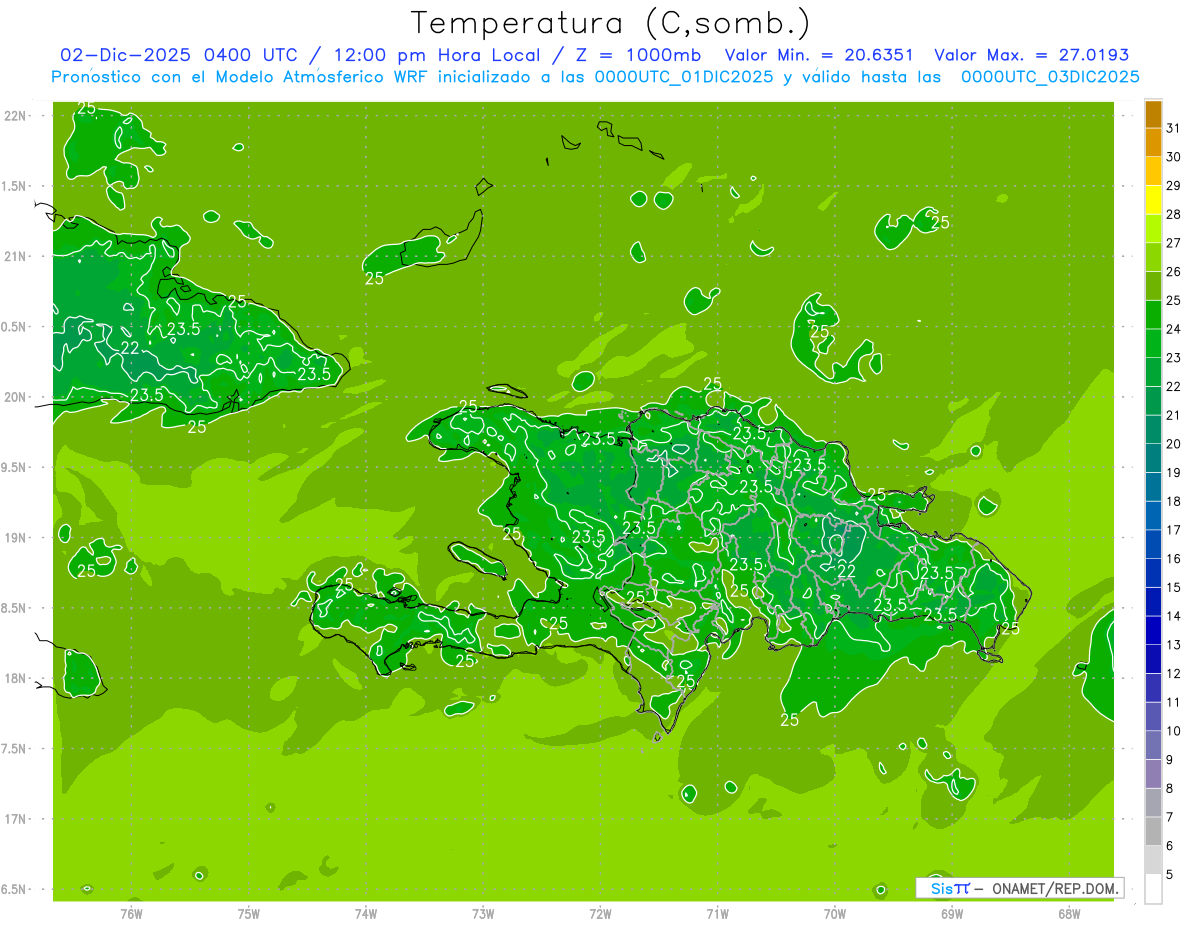Click the '73W' longitude axis label
Image resolution: width=1200 pixels, height=927 pixels.
pos(483,913)
